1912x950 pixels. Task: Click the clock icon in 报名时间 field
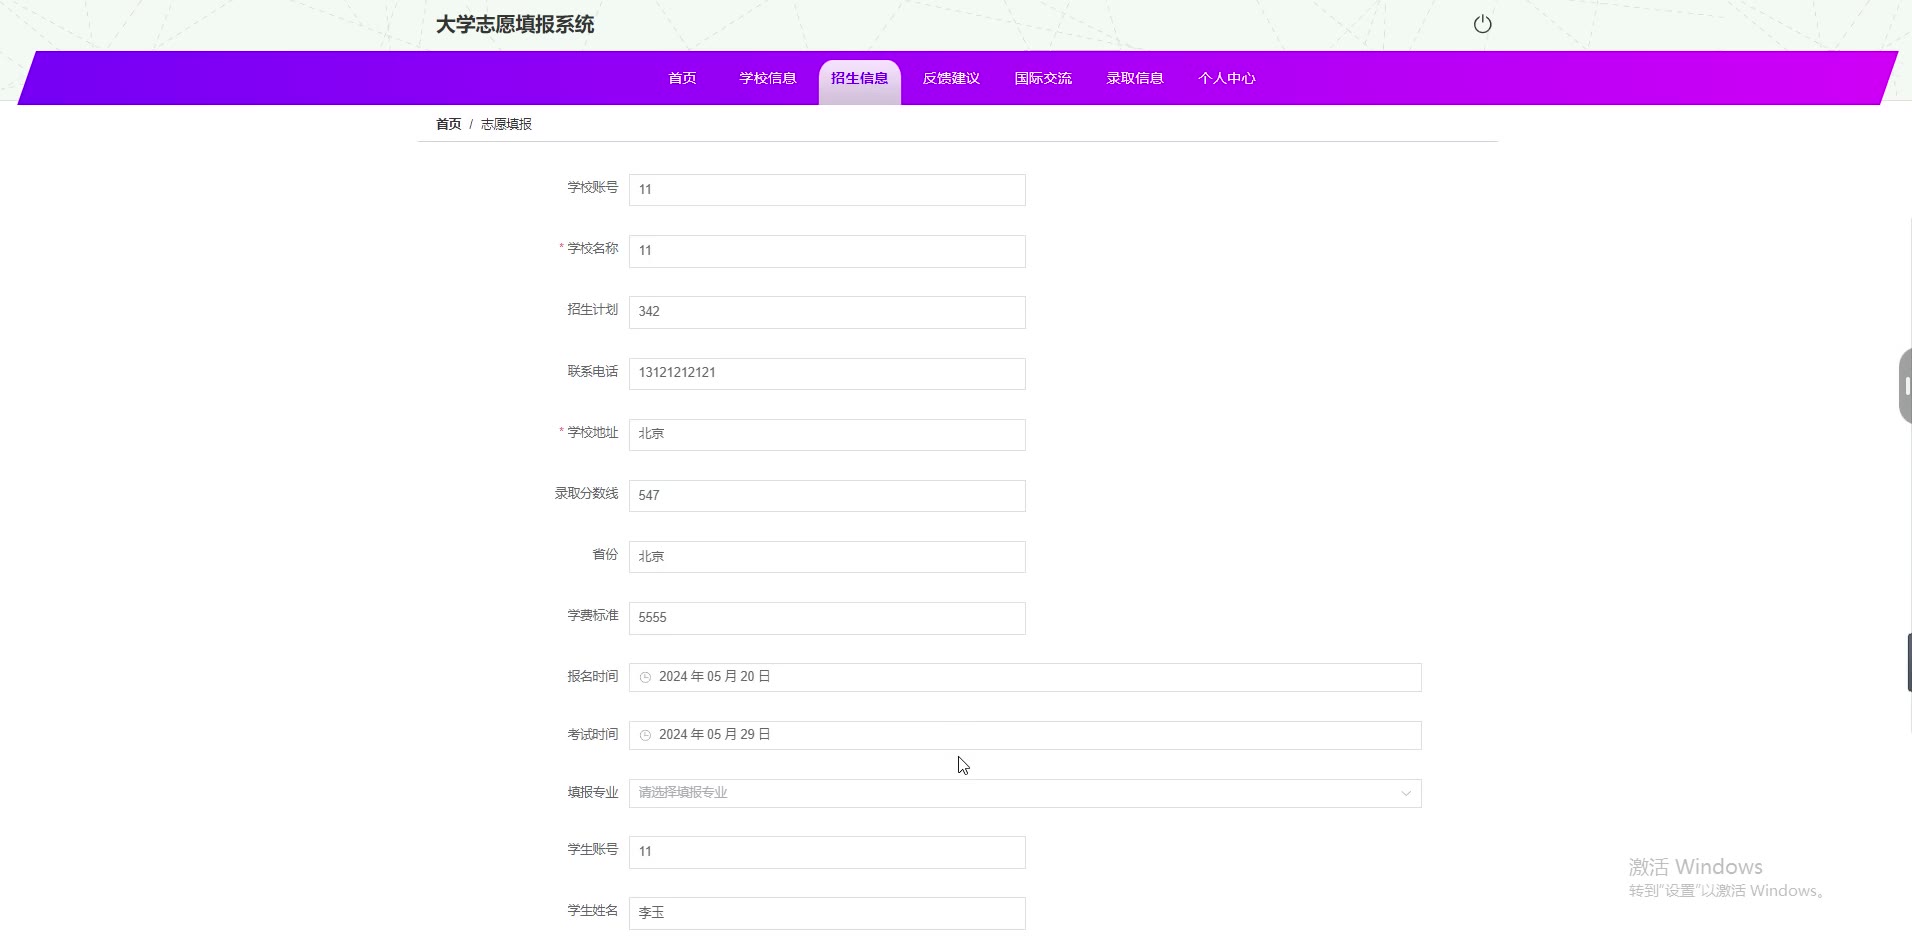click(645, 678)
